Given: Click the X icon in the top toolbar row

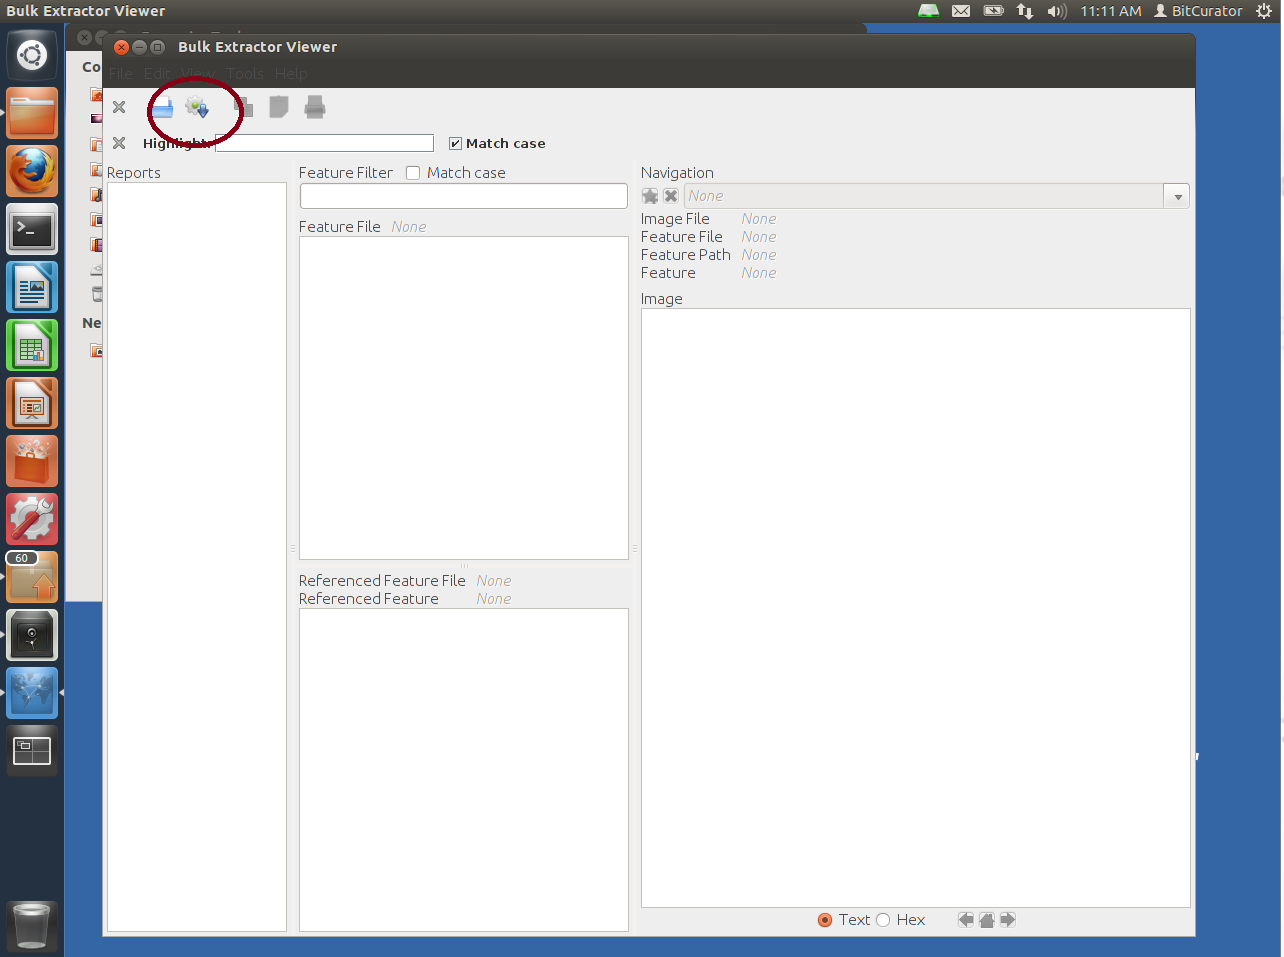Looking at the screenshot, I should [x=119, y=107].
